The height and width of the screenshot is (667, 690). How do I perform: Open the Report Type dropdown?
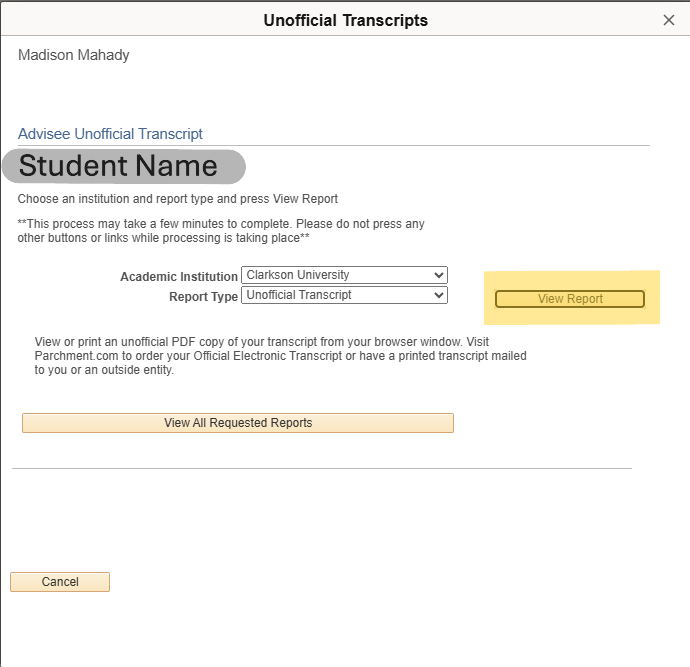point(344,295)
